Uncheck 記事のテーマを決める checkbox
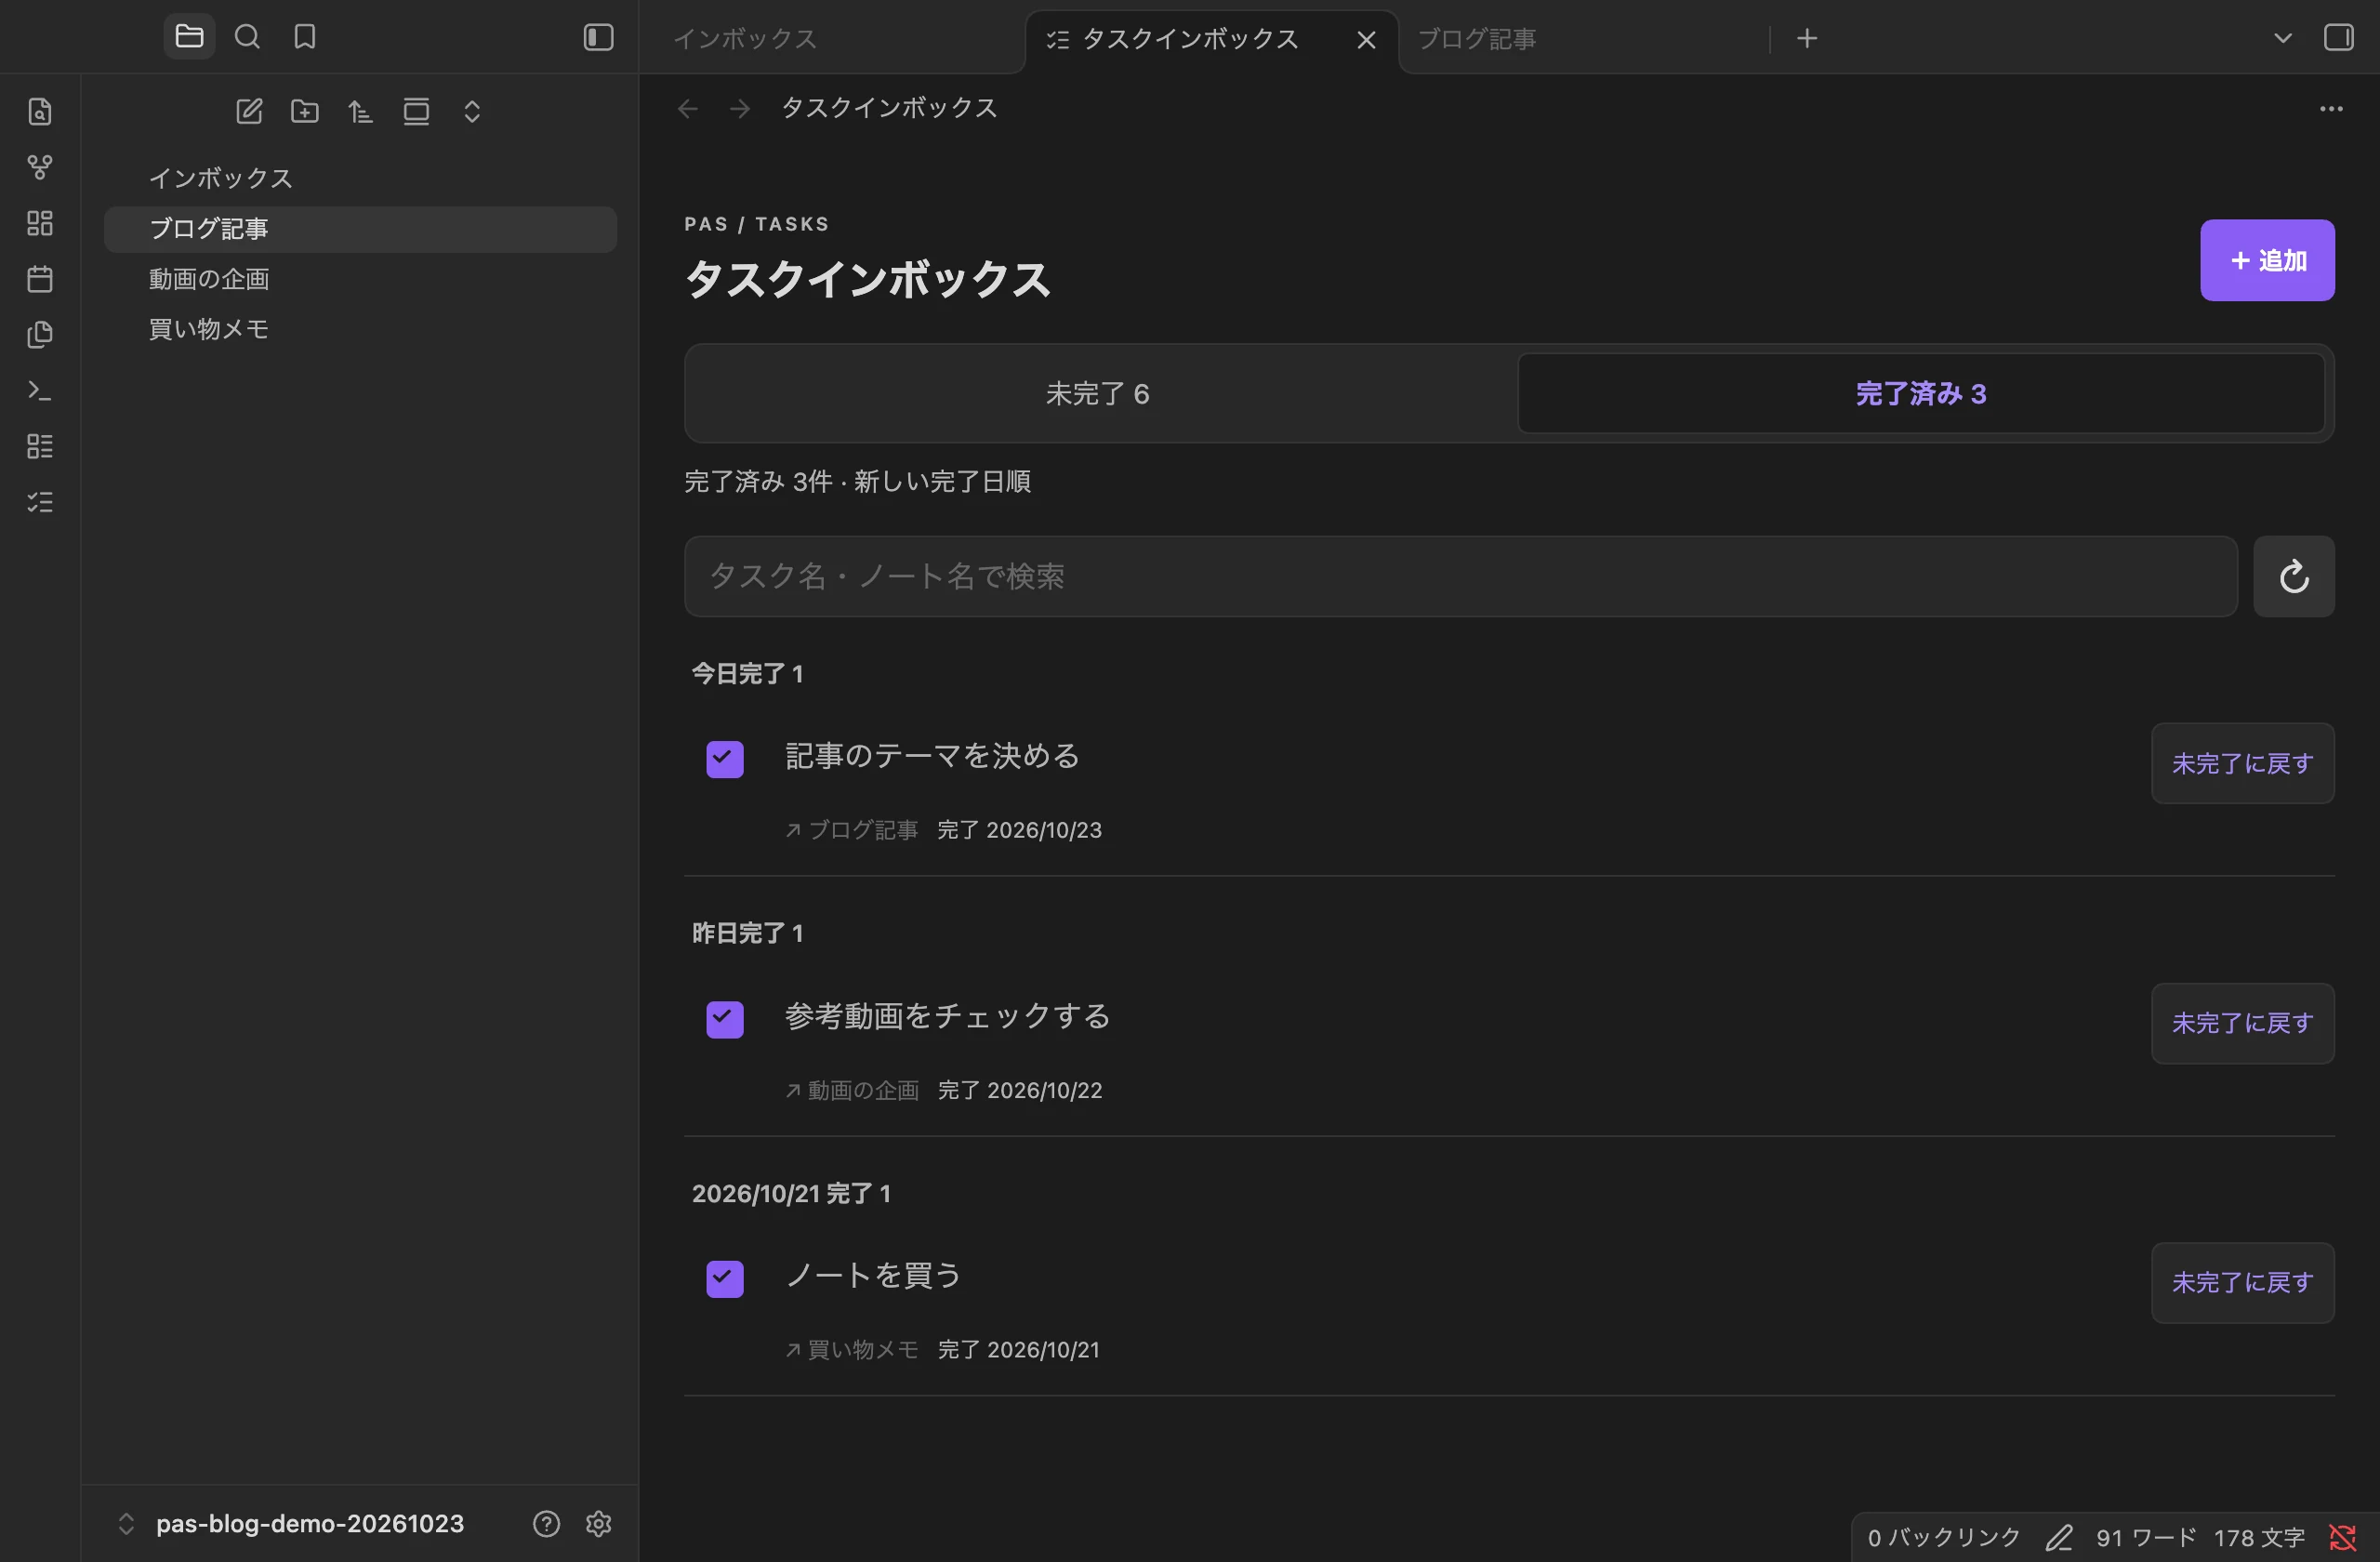The height and width of the screenshot is (1562, 2380). [724, 759]
